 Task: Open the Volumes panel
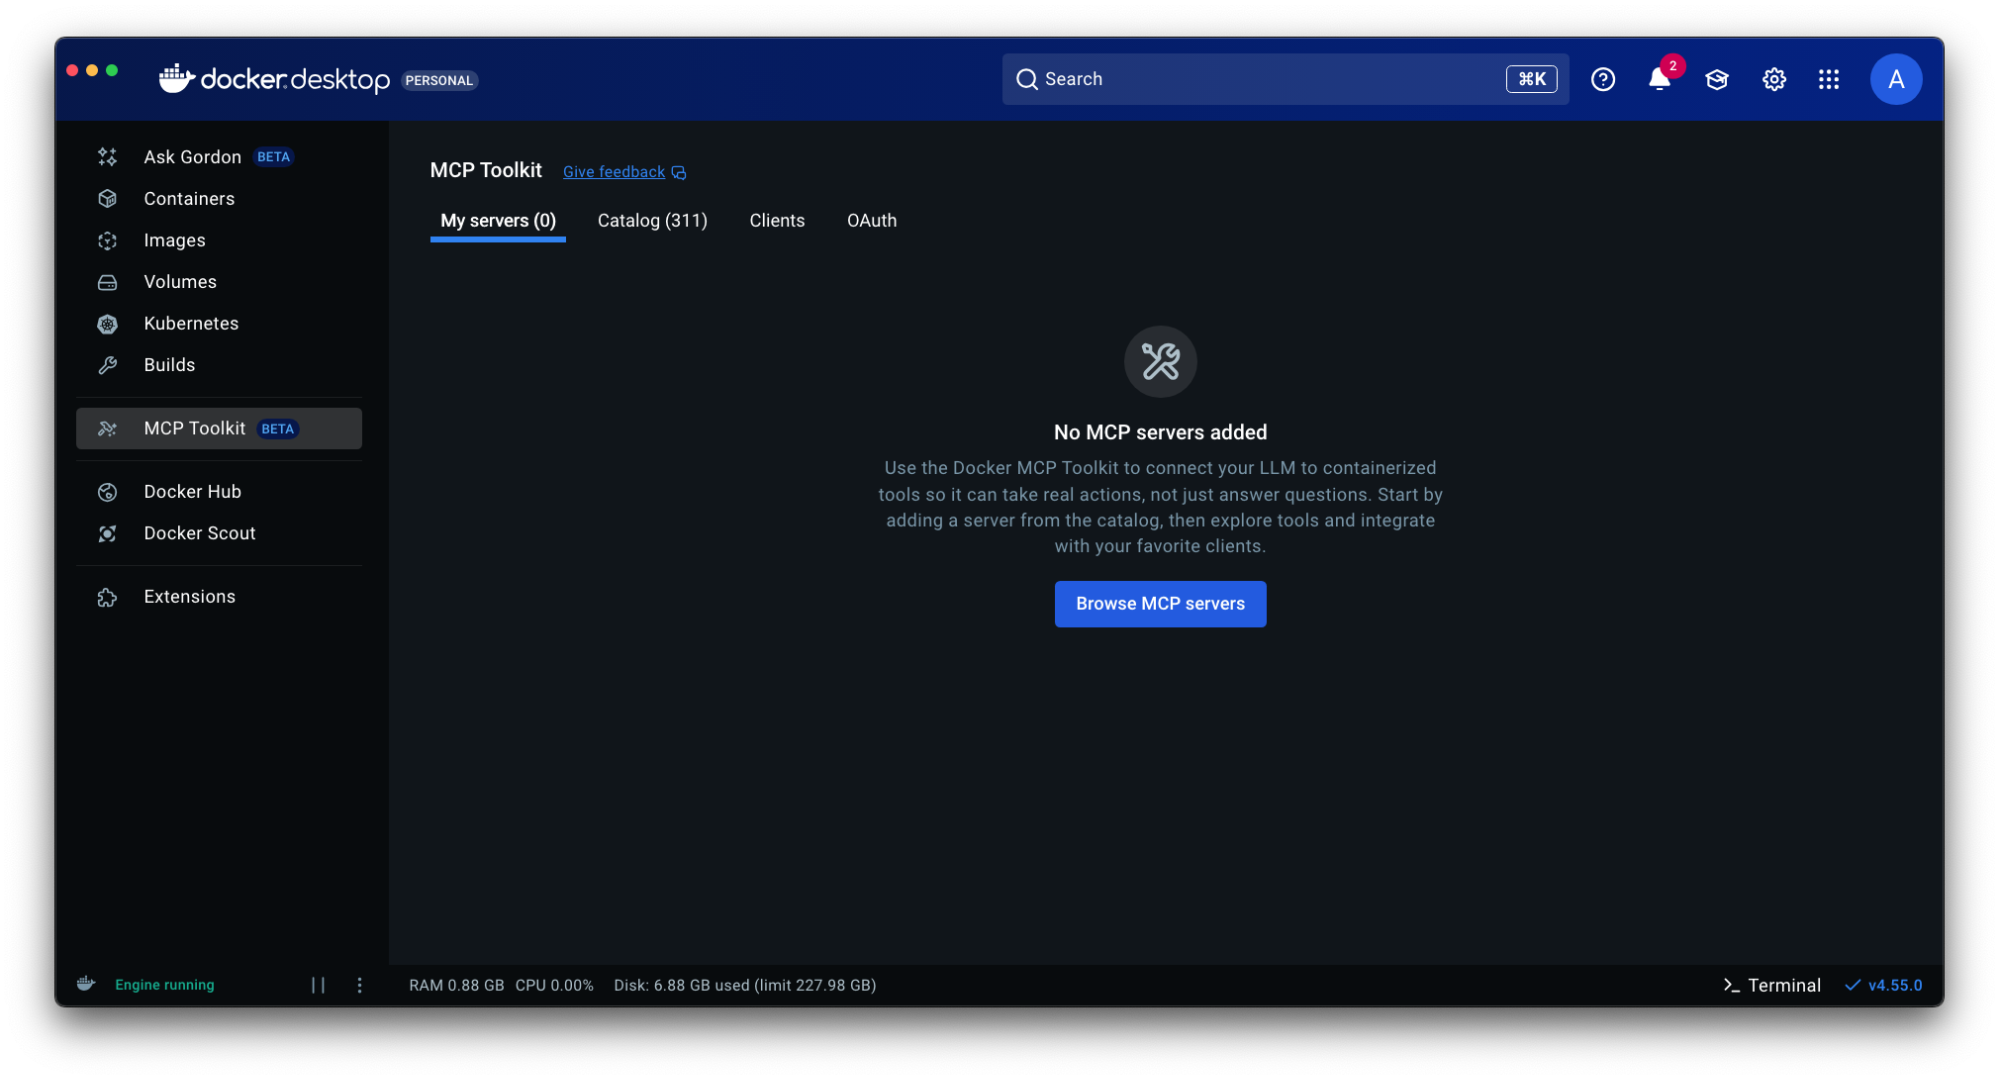pyautogui.click(x=180, y=281)
